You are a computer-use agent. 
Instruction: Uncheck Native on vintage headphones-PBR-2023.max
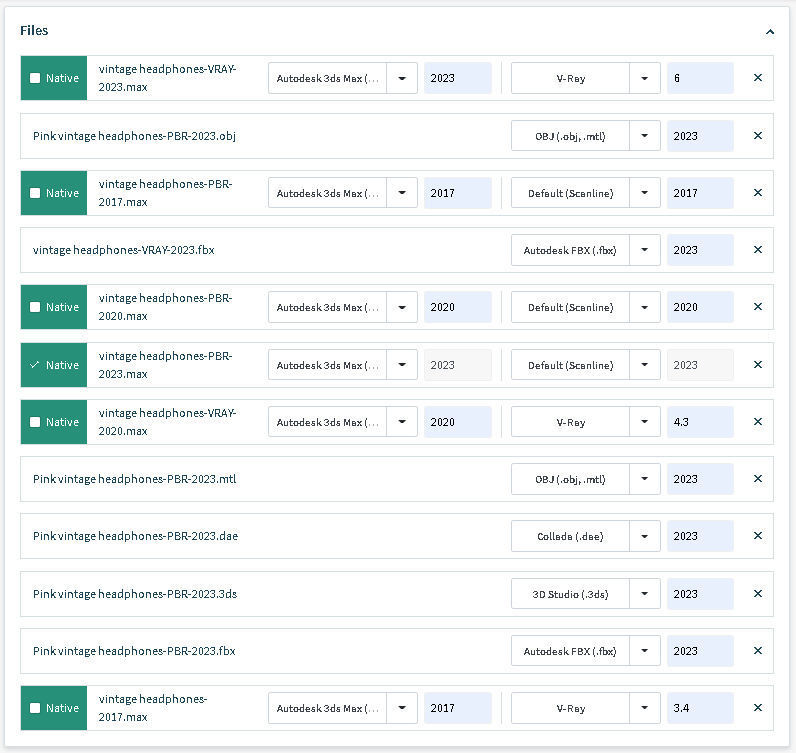pyautogui.click(x=35, y=365)
